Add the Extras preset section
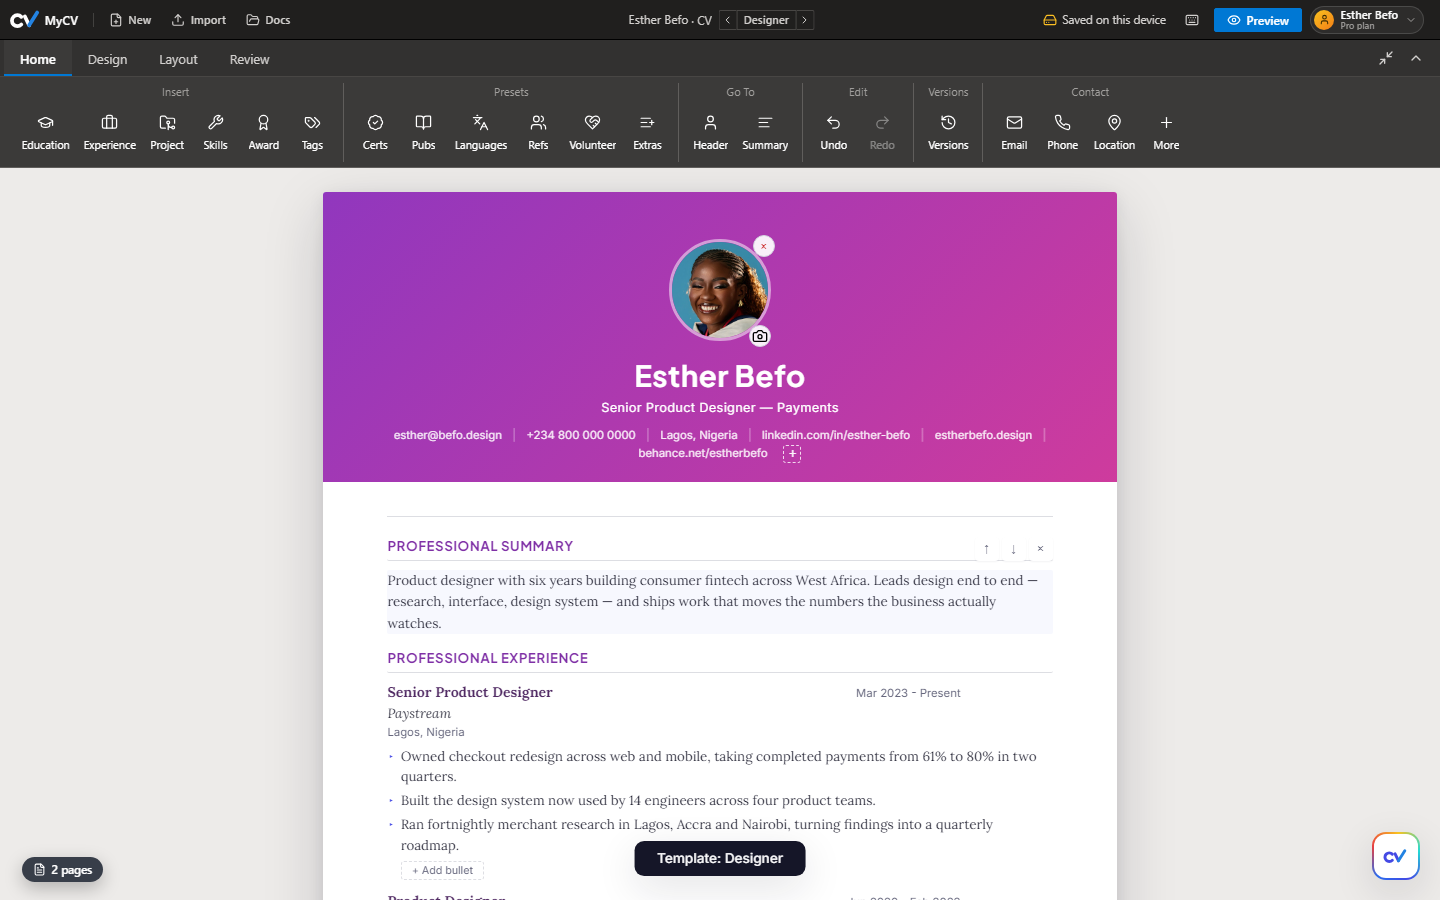This screenshot has width=1440, height=900. tap(647, 132)
